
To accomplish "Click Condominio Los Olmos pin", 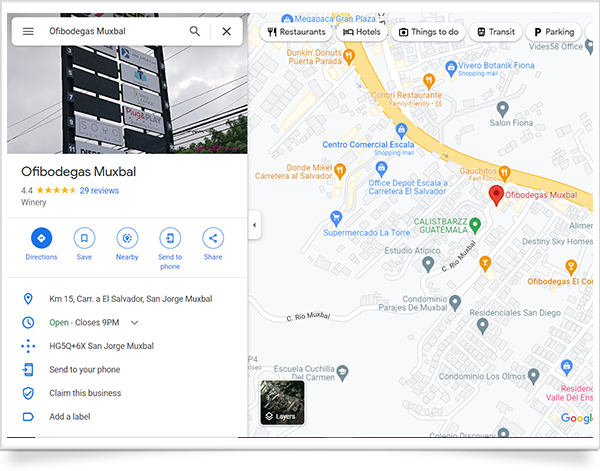I will (533, 376).
